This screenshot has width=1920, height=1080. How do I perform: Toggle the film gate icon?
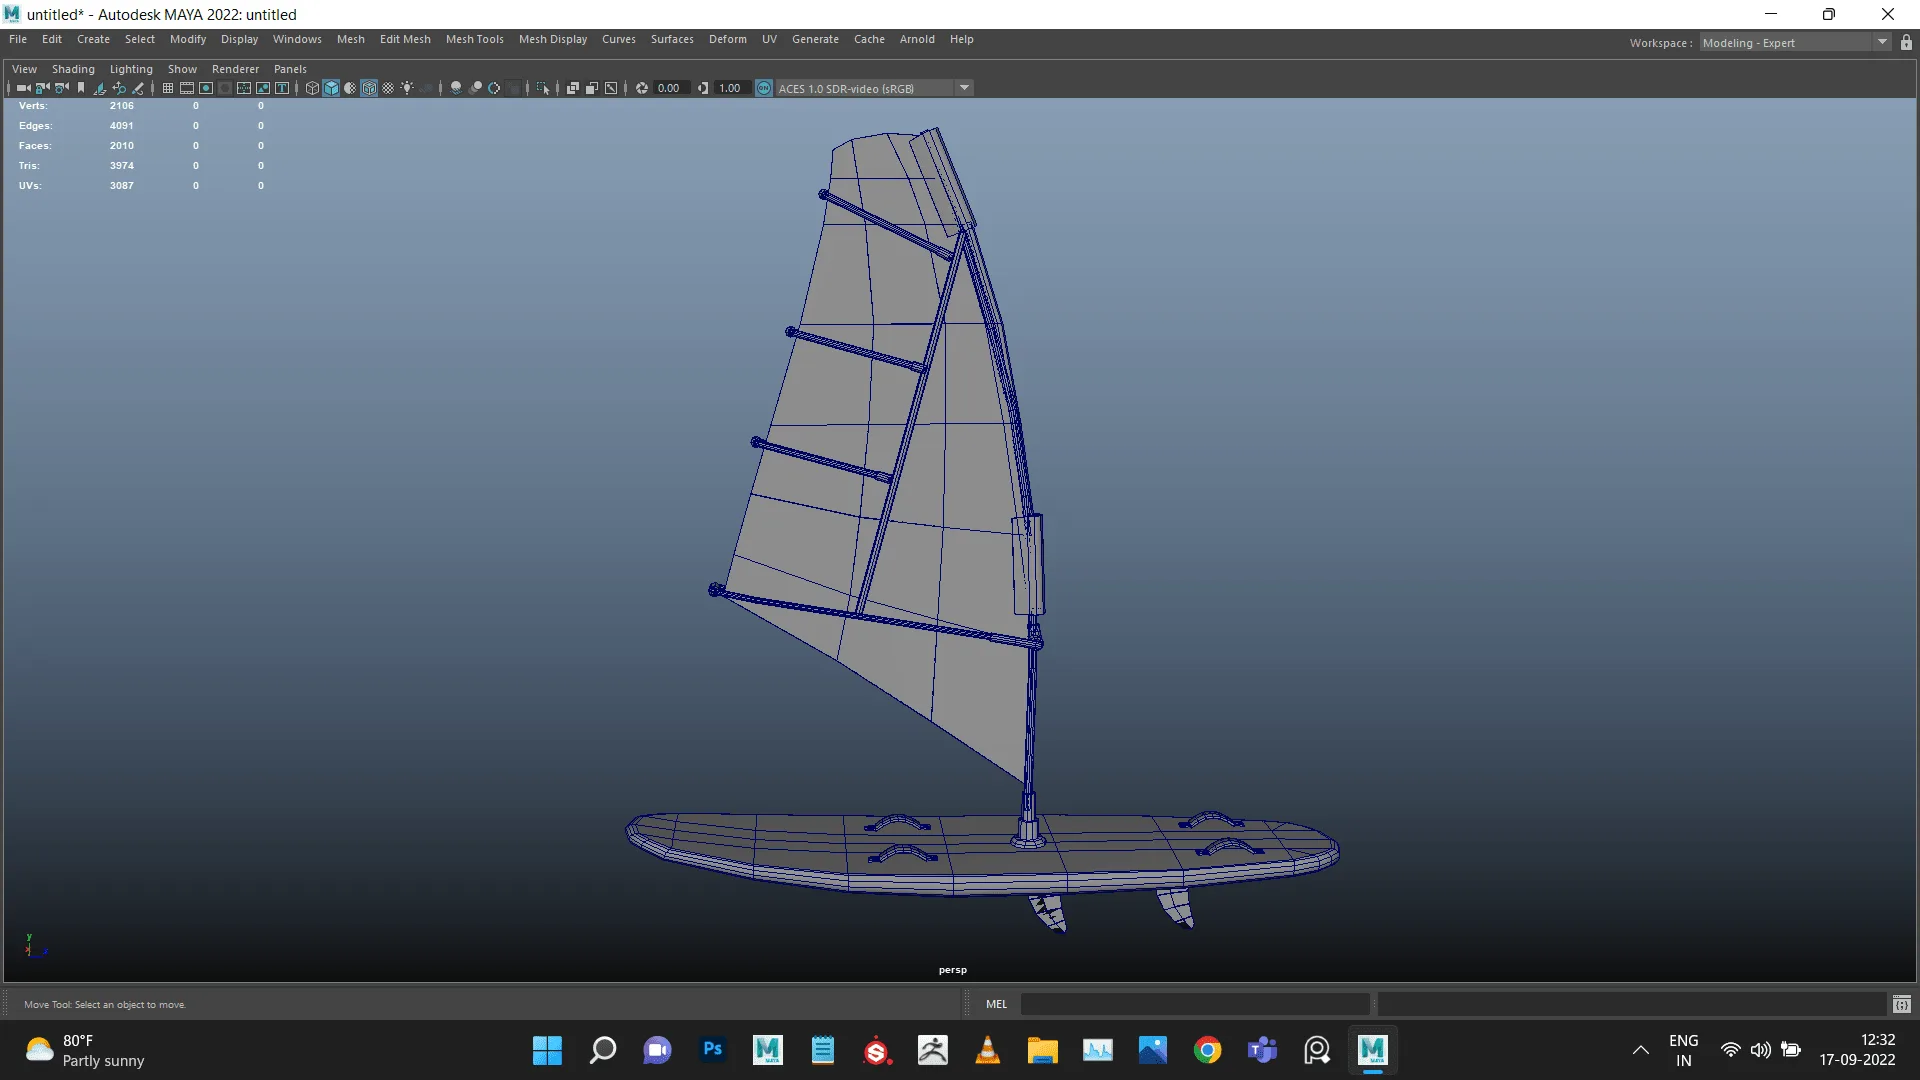click(x=187, y=88)
